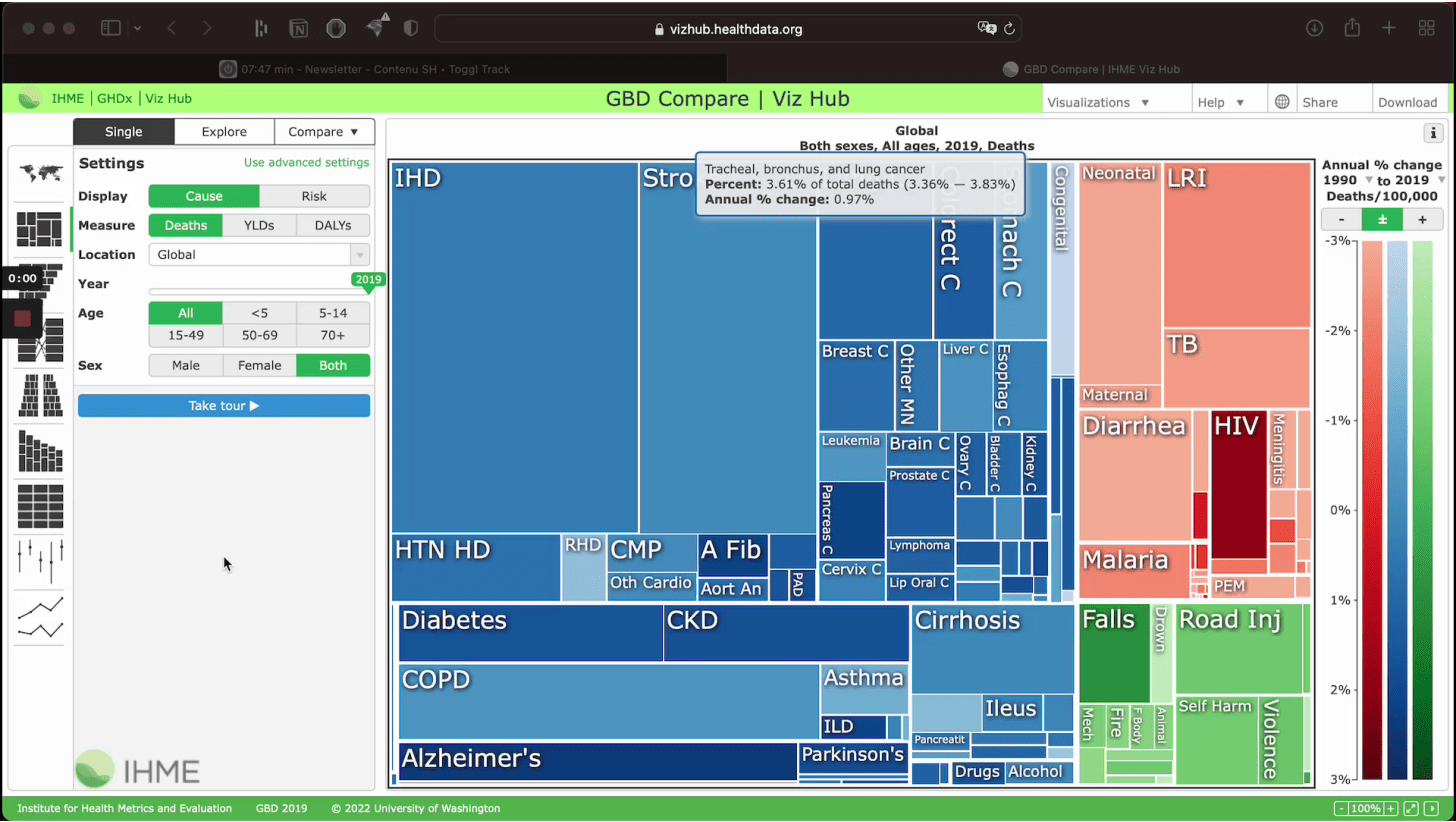Open the language globe icon
This screenshot has height=822, width=1456.
(1282, 102)
